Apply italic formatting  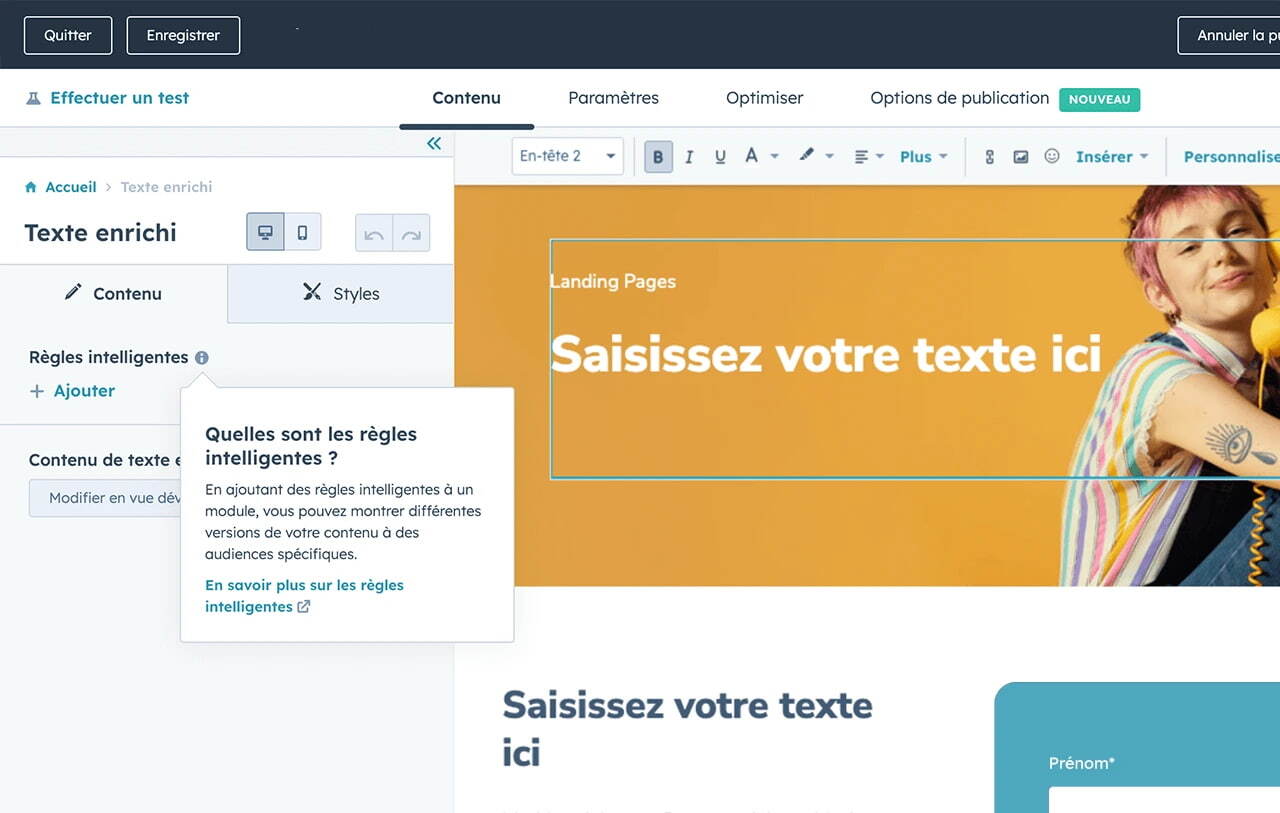click(689, 156)
